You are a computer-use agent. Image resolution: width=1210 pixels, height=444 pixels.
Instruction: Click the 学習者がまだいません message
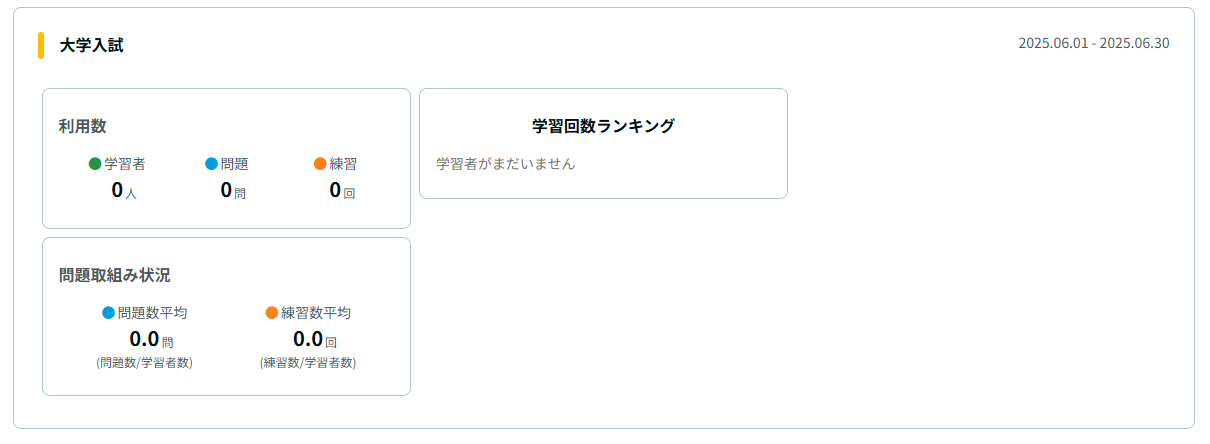point(506,163)
